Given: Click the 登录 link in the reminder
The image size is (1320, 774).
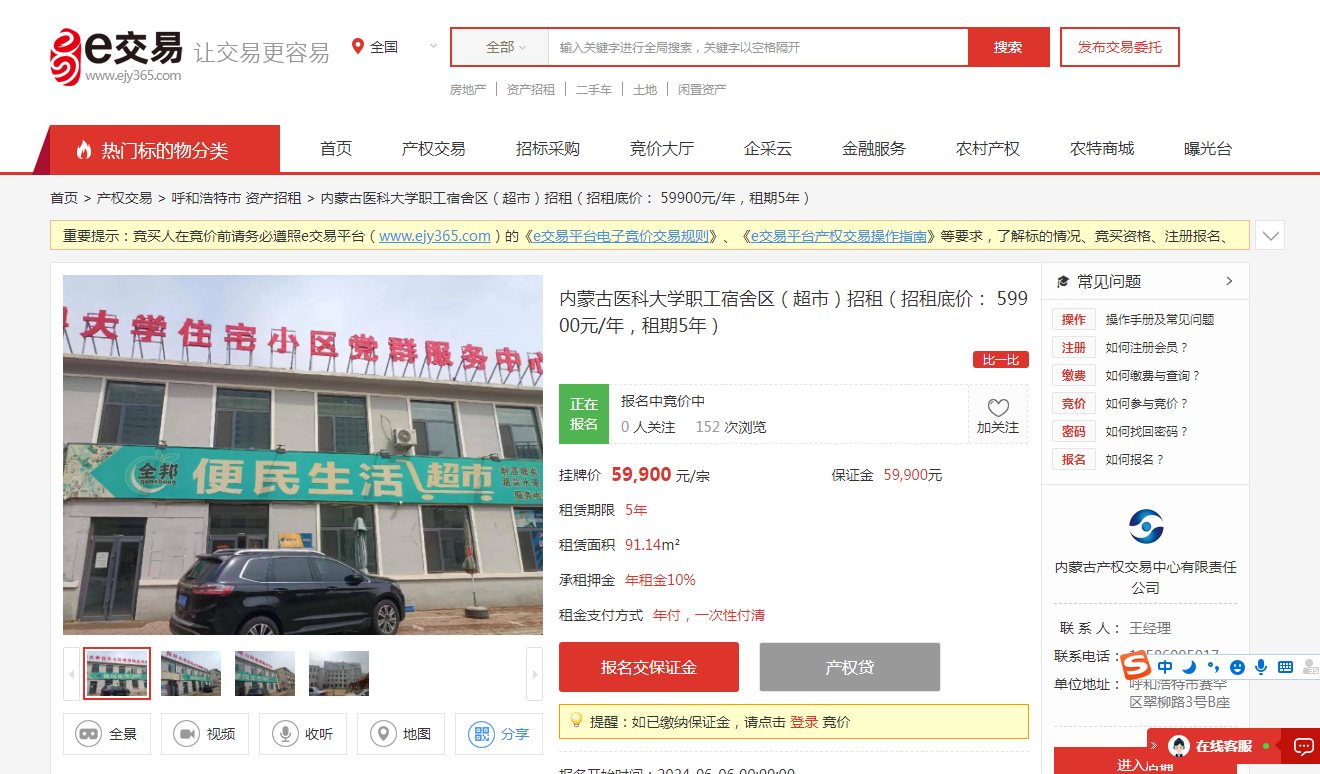Looking at the screenshot, I should [804, 722].
